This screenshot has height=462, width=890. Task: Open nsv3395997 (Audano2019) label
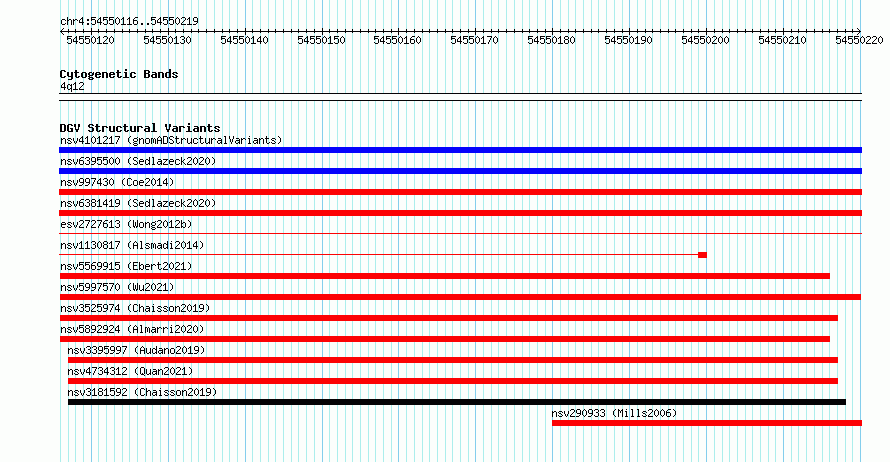coord(136,350)
